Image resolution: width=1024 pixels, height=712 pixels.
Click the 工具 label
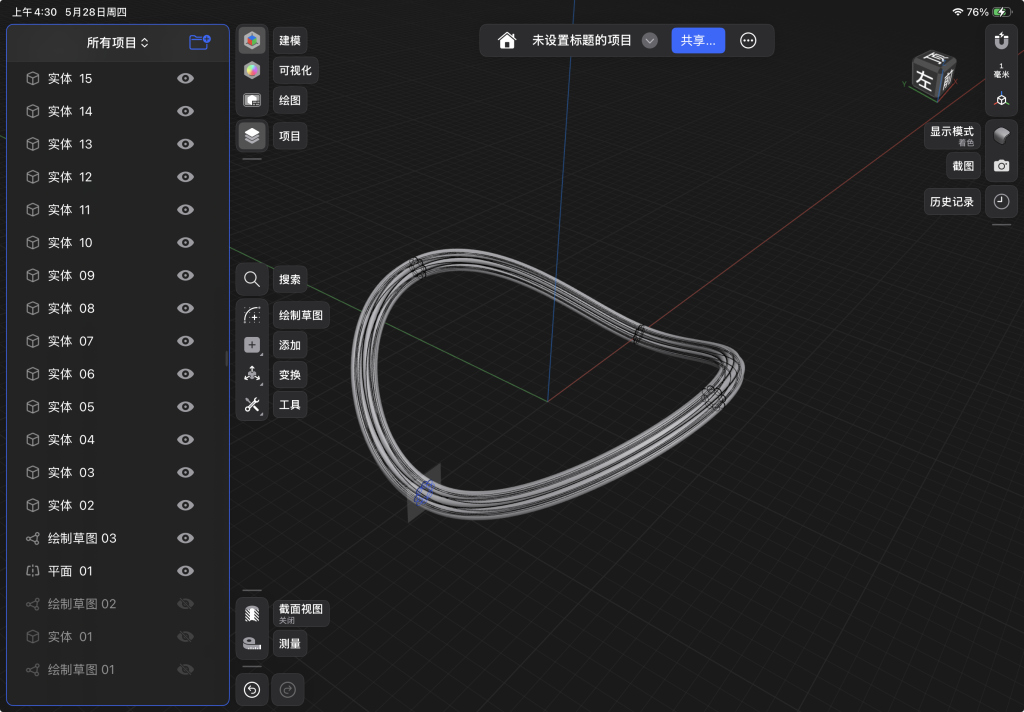290,404
